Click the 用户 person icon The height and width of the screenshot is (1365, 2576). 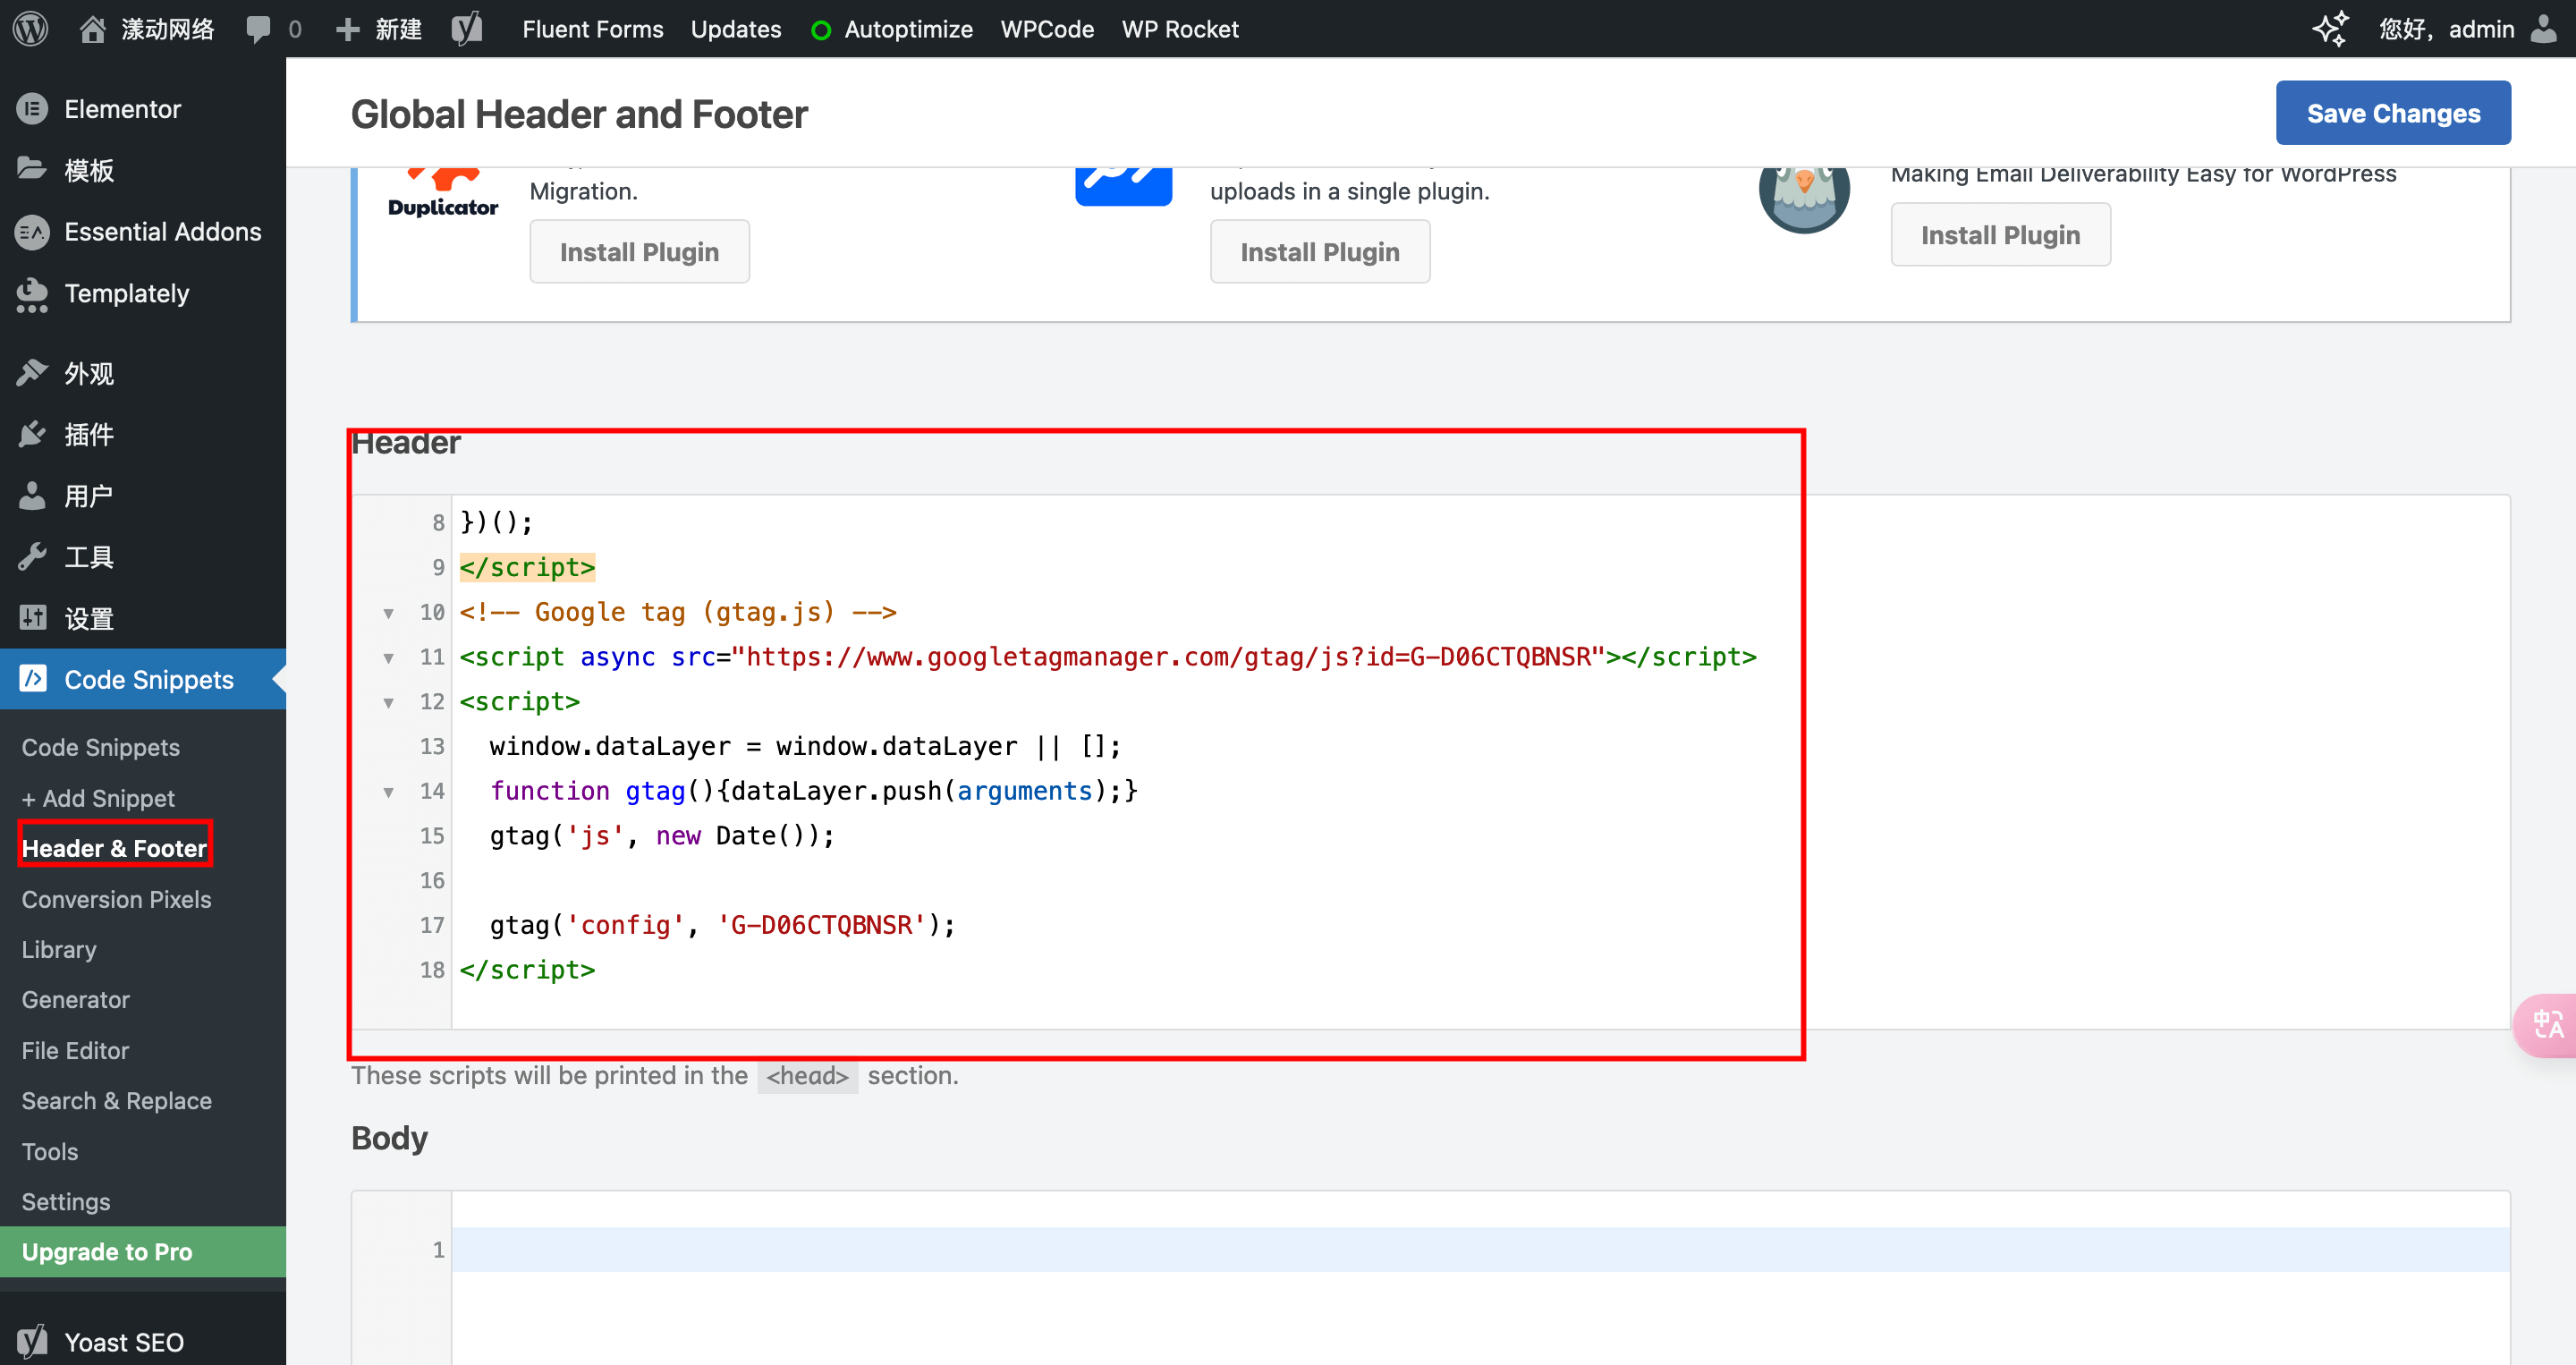[32, 495]
